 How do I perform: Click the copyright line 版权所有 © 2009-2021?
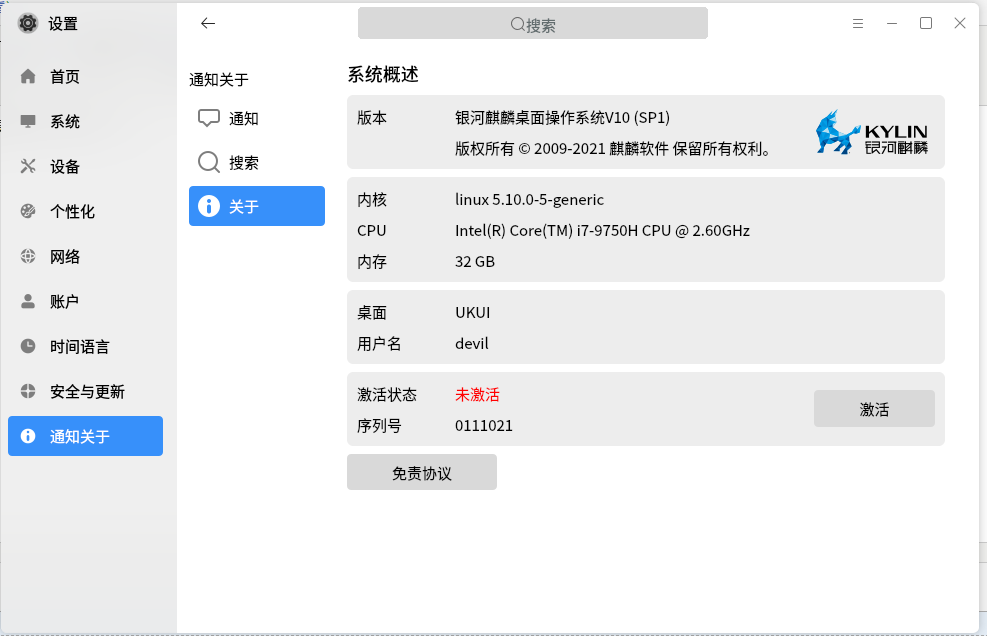click(x=612, y=149)
